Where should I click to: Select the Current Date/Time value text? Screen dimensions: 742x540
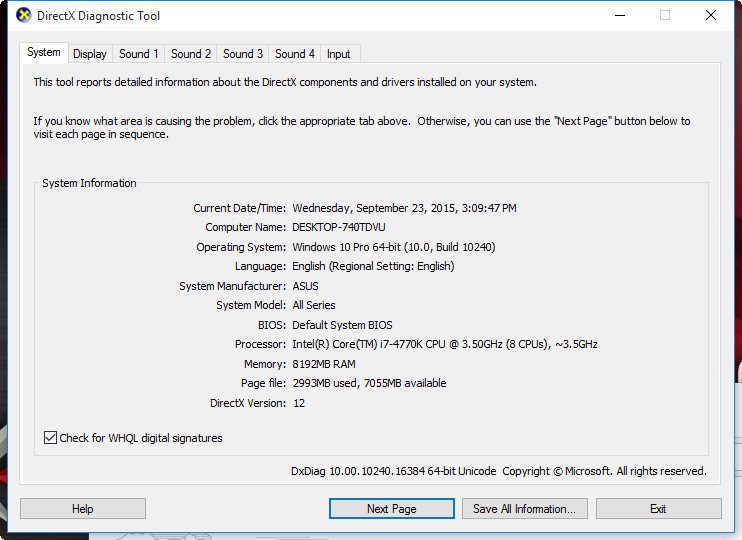click(404, 208)
